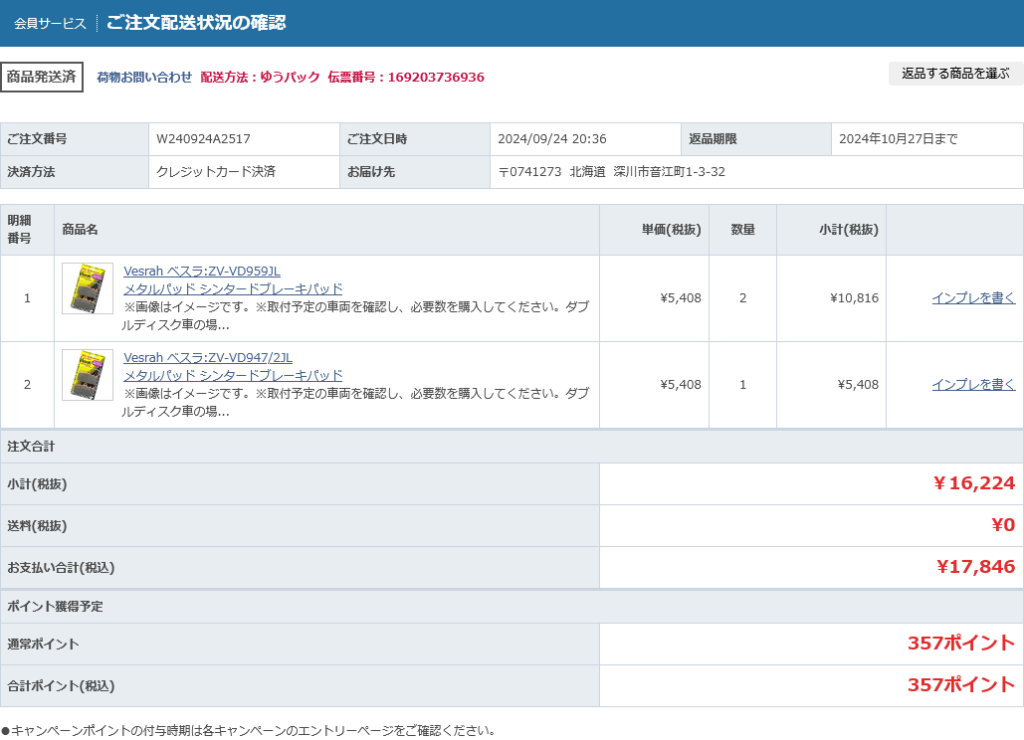The height and width of the screenshot is (740, 1024).
Task: Open product thumbnail for ZV-VD959JL
Action: pos(87,289)
